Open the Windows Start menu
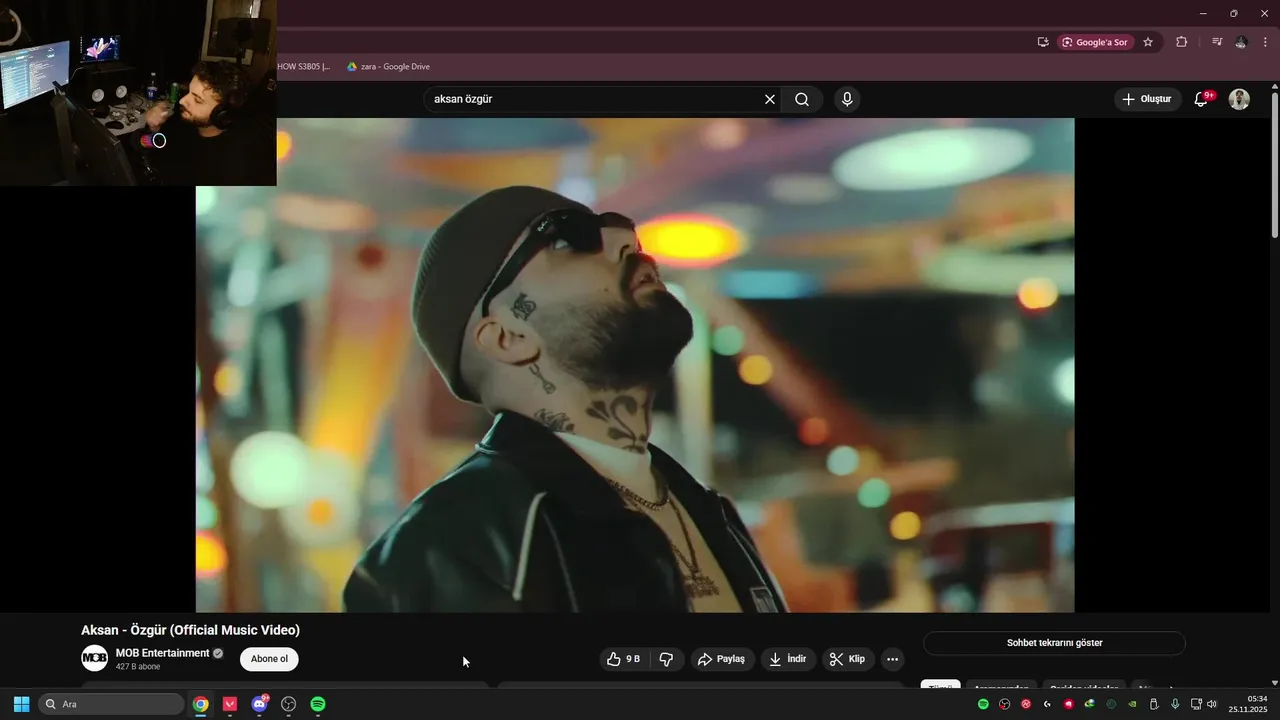Screen dimensions: 1280x720 pyautogui.click(x=21, y=704)
